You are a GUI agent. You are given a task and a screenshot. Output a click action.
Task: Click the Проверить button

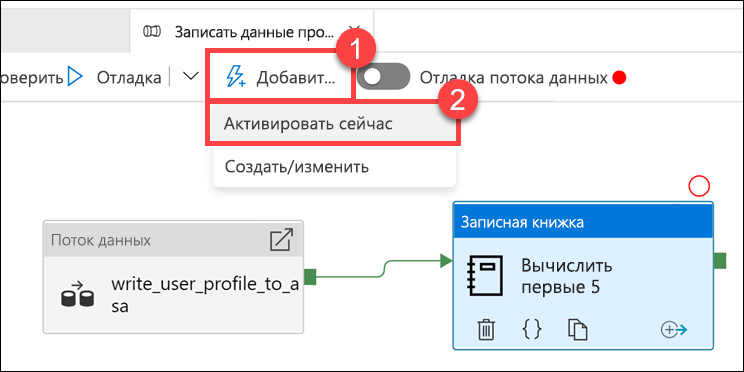31,77
